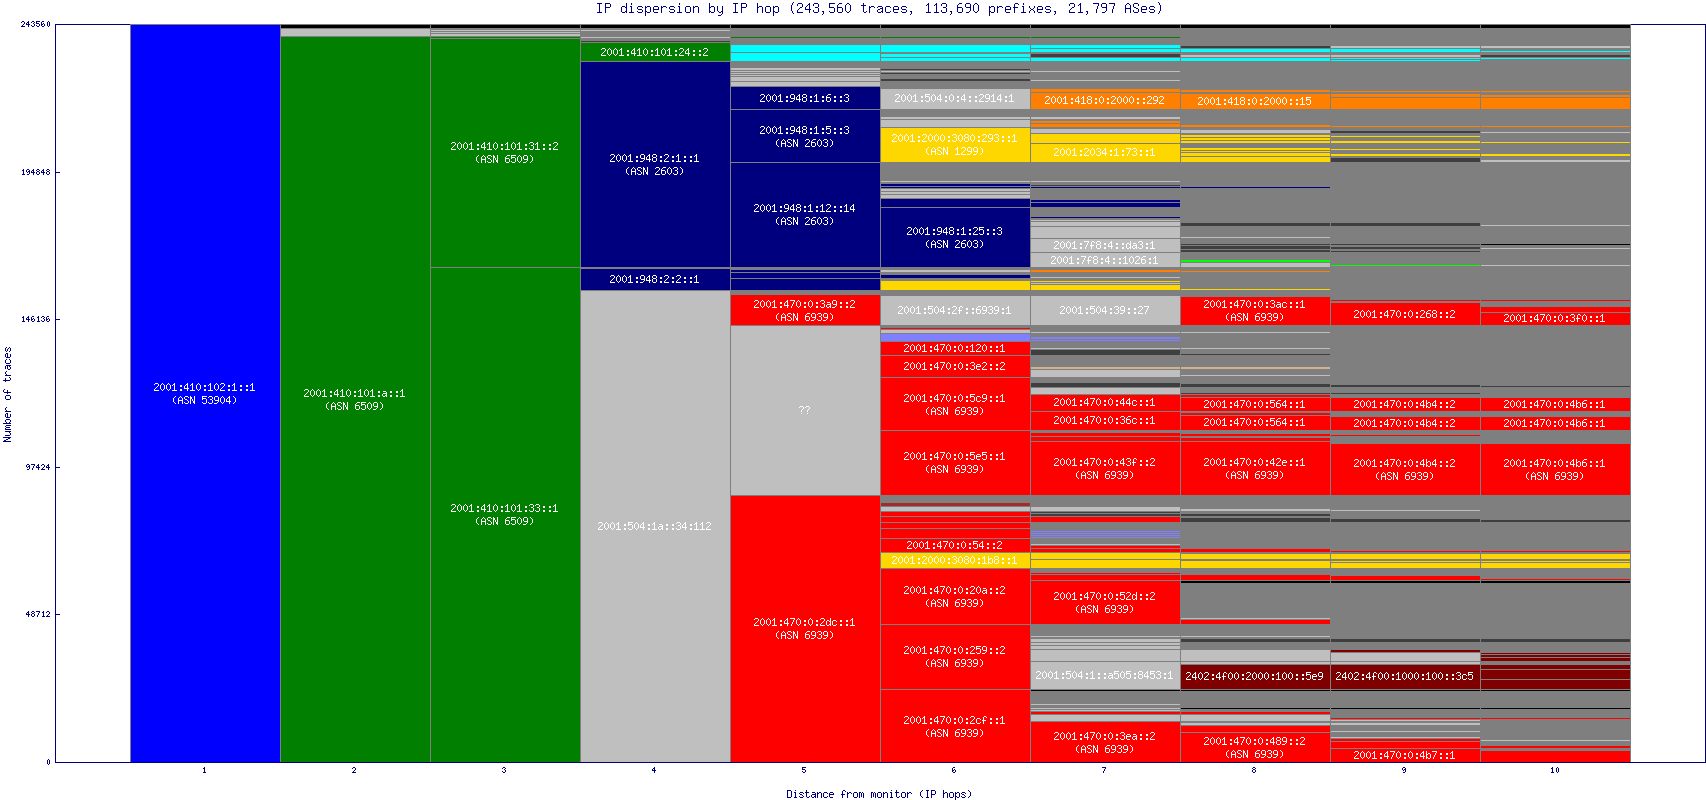Click the 243560 y-axis tick value

tap(36, 24)
